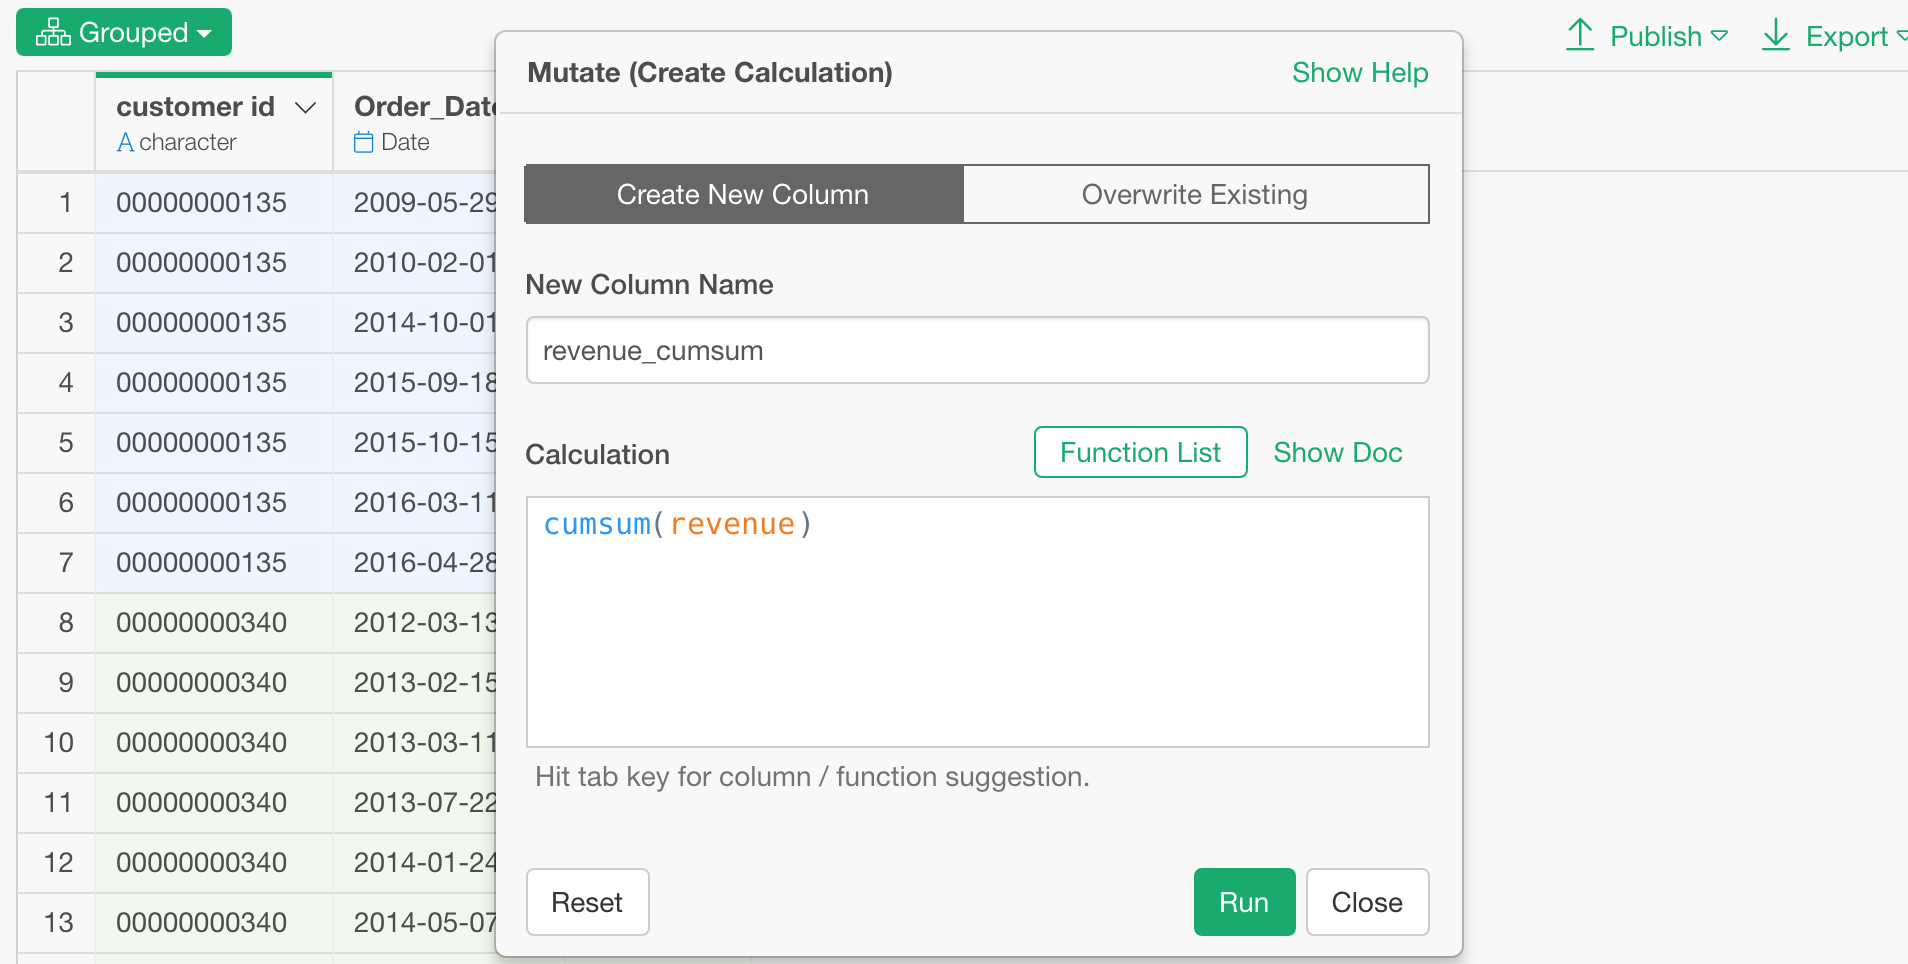Click the Export download arrow icon
The width and height of the screenshot is (1908, 964).
pos(1776,34)
